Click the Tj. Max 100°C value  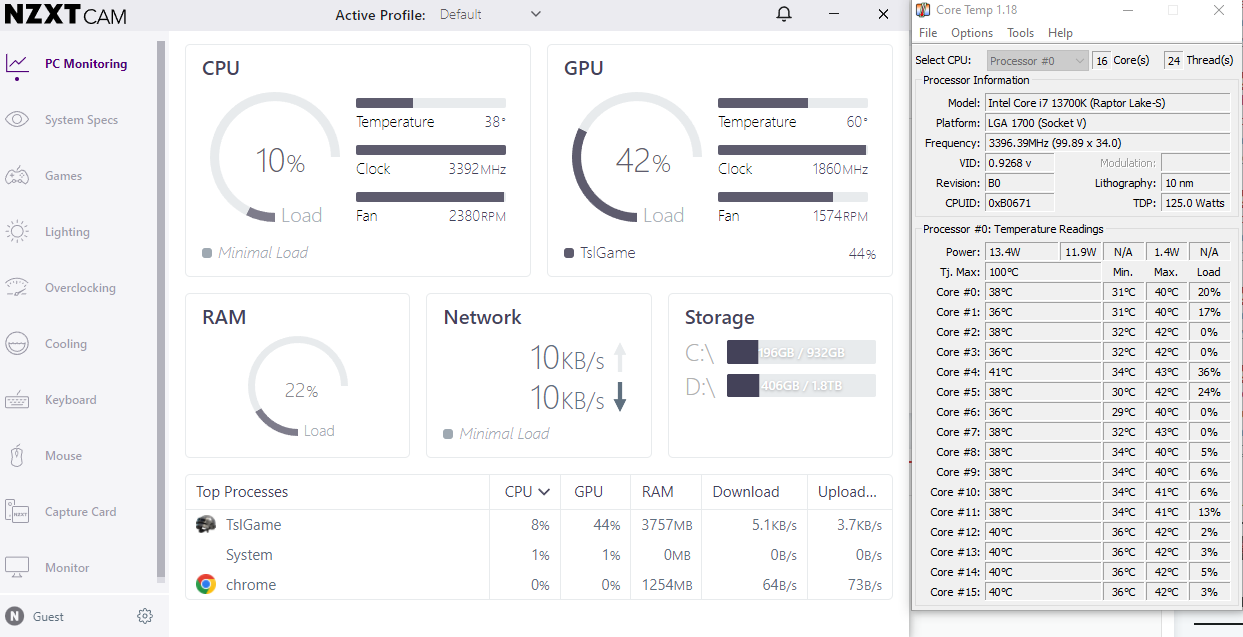click(x=1044, y=272)
